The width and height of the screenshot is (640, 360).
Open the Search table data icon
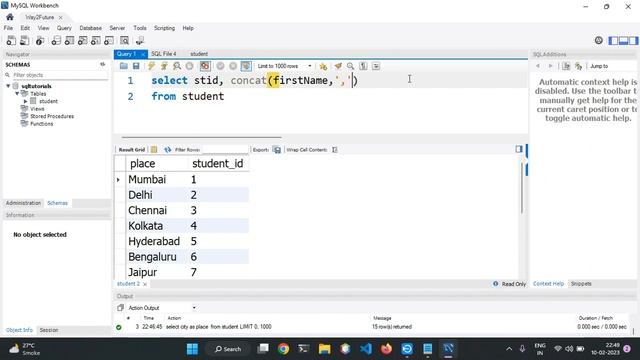tap(124, 40)
